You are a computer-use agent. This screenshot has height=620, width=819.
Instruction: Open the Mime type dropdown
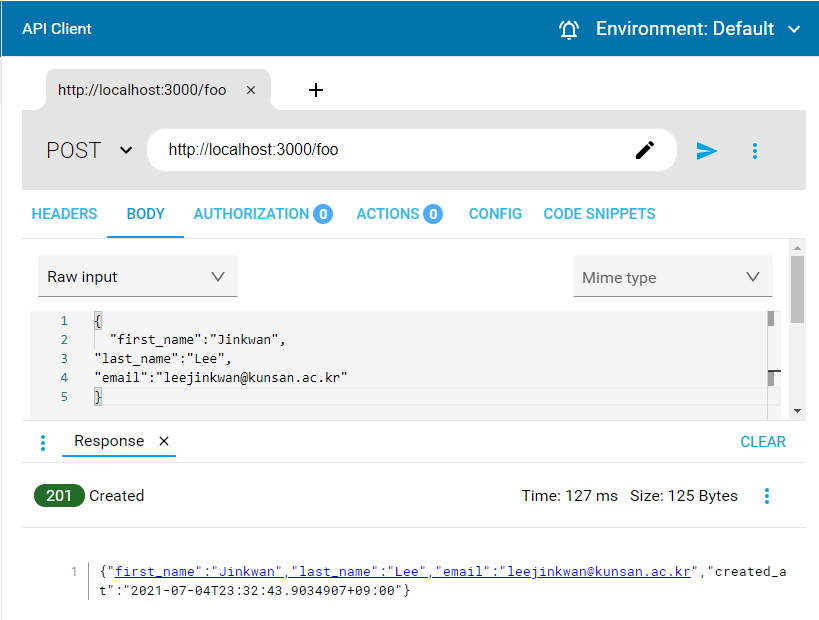(x=672, y=277)
